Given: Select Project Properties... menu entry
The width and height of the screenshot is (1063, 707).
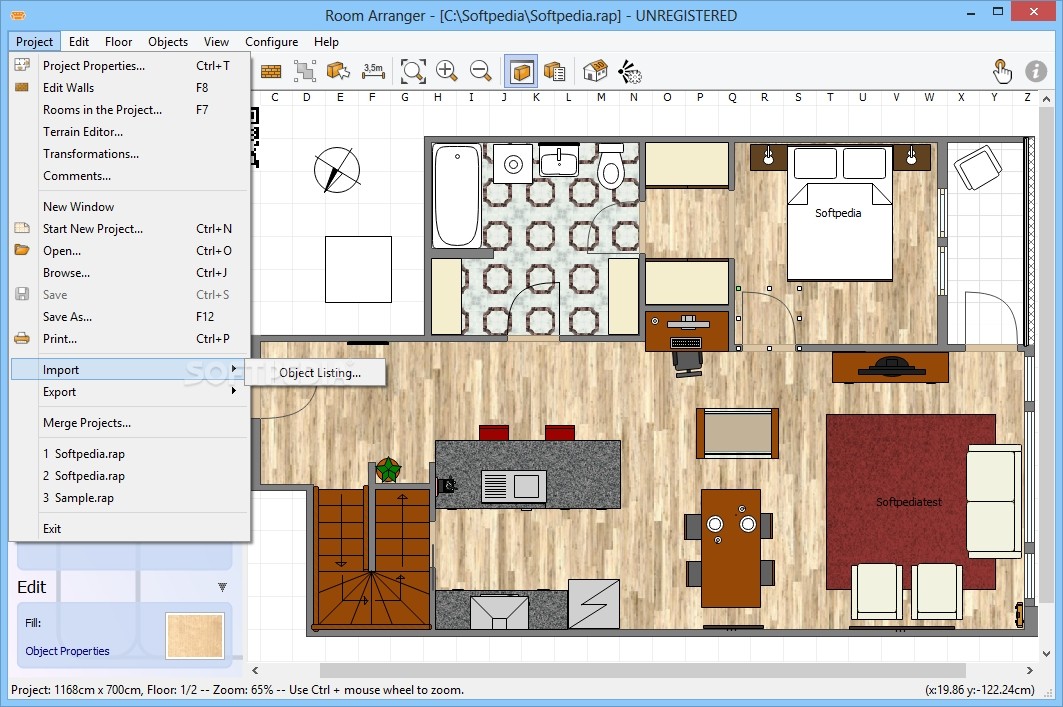Looking at the screenshot, I should coord(130,66).
